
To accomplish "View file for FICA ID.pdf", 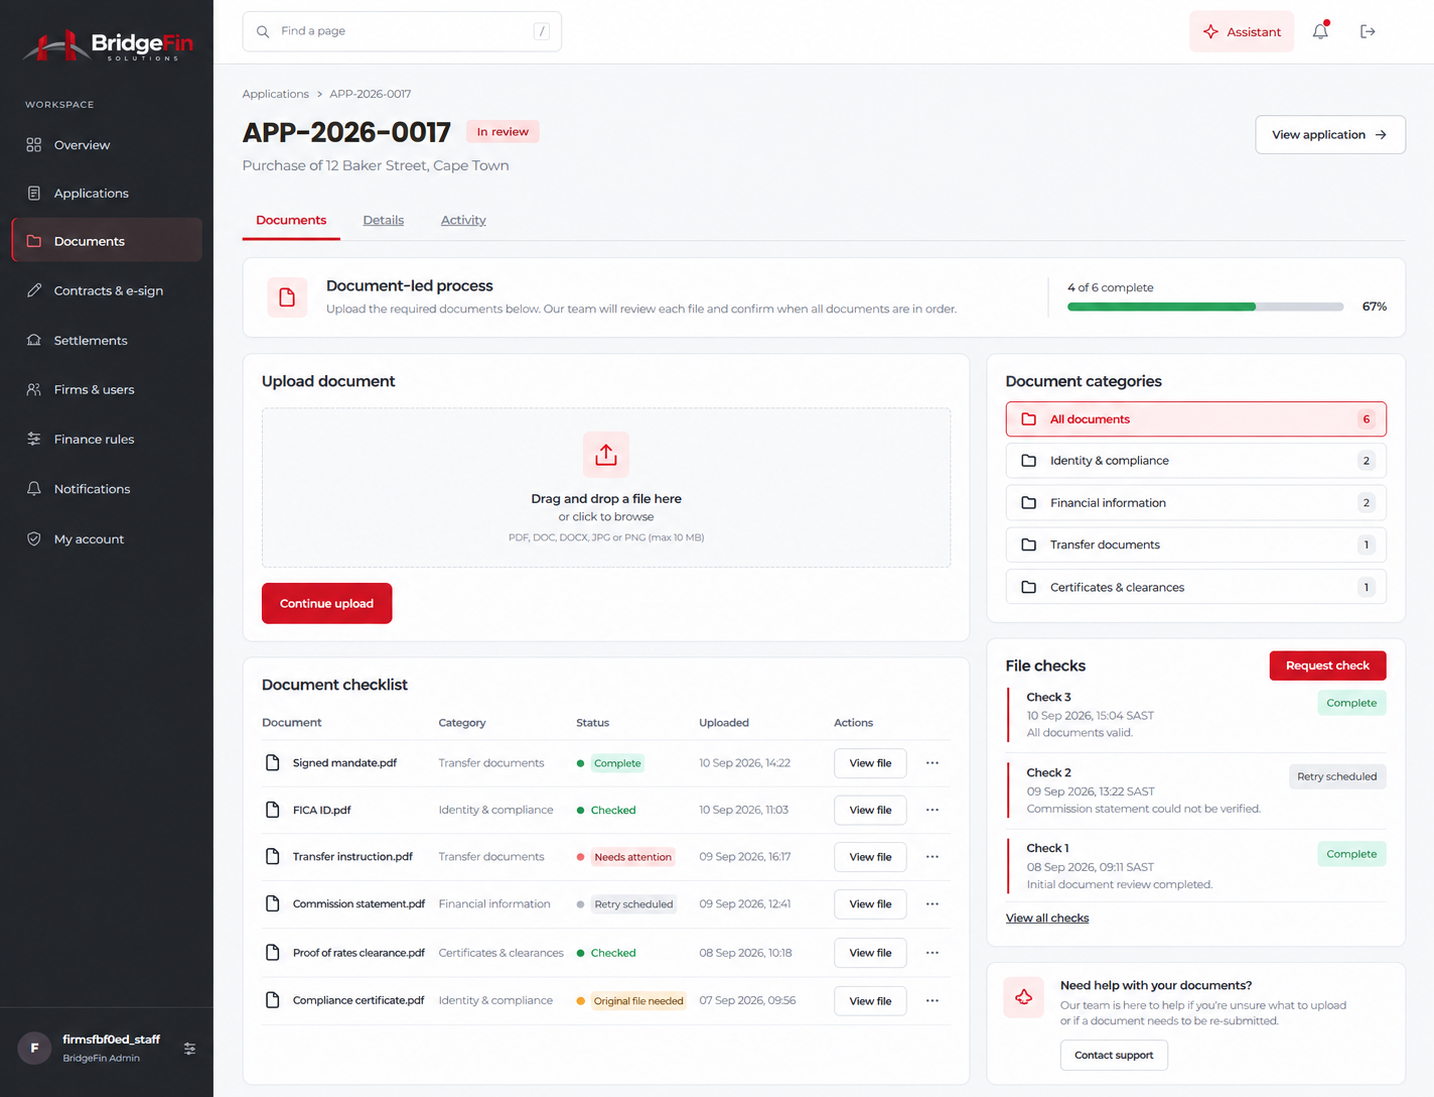I will pyautogui.click(x=870, y=810).
